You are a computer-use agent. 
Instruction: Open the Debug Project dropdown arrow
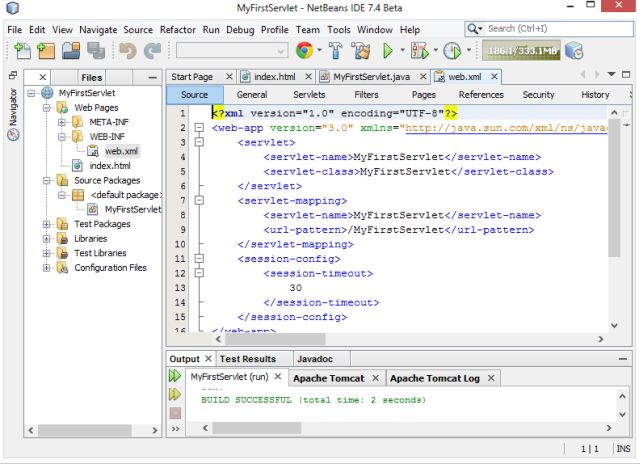pyautogui.click(x=436, y=50)
